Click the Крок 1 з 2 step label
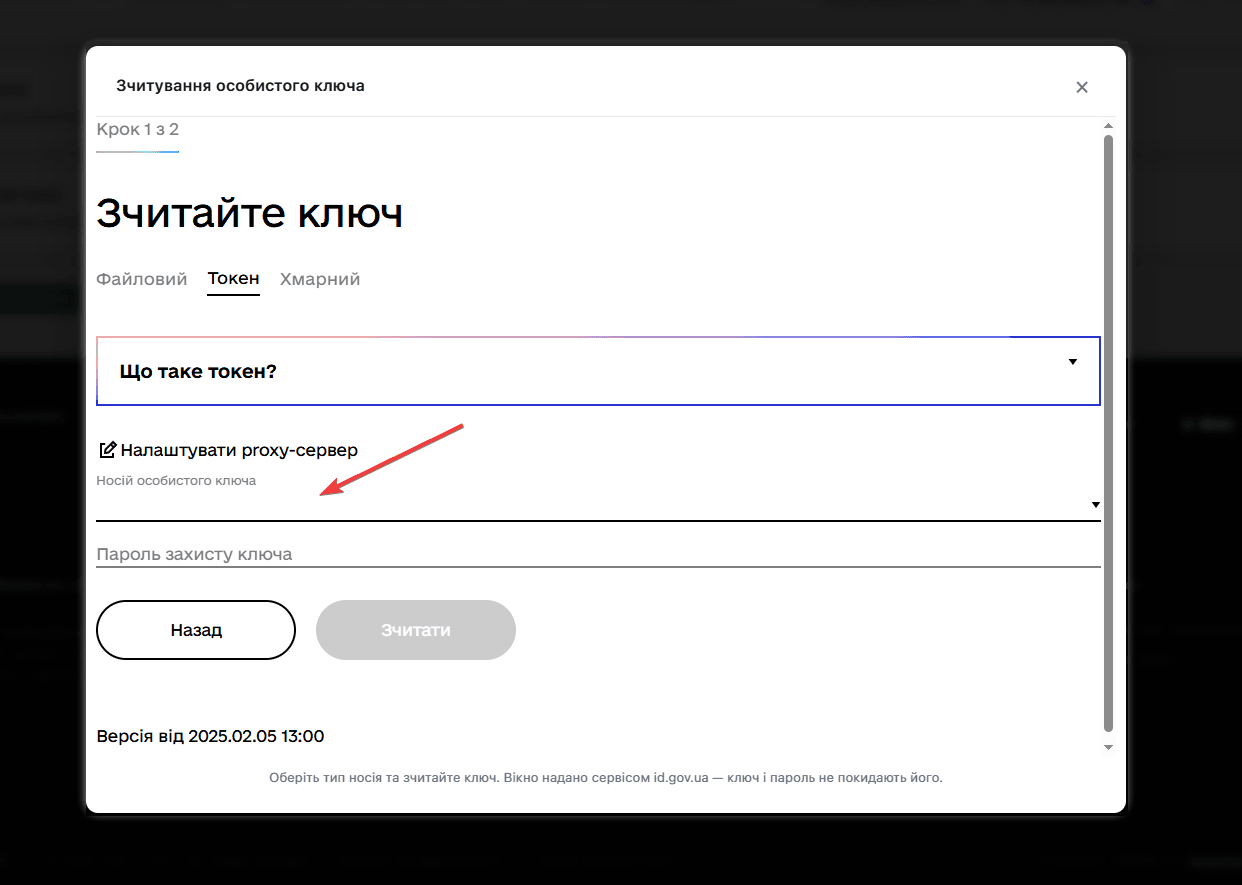Image resolution: width=1242 pixels, height=885 pixels. pyautogui.click(x=137, y=129)
